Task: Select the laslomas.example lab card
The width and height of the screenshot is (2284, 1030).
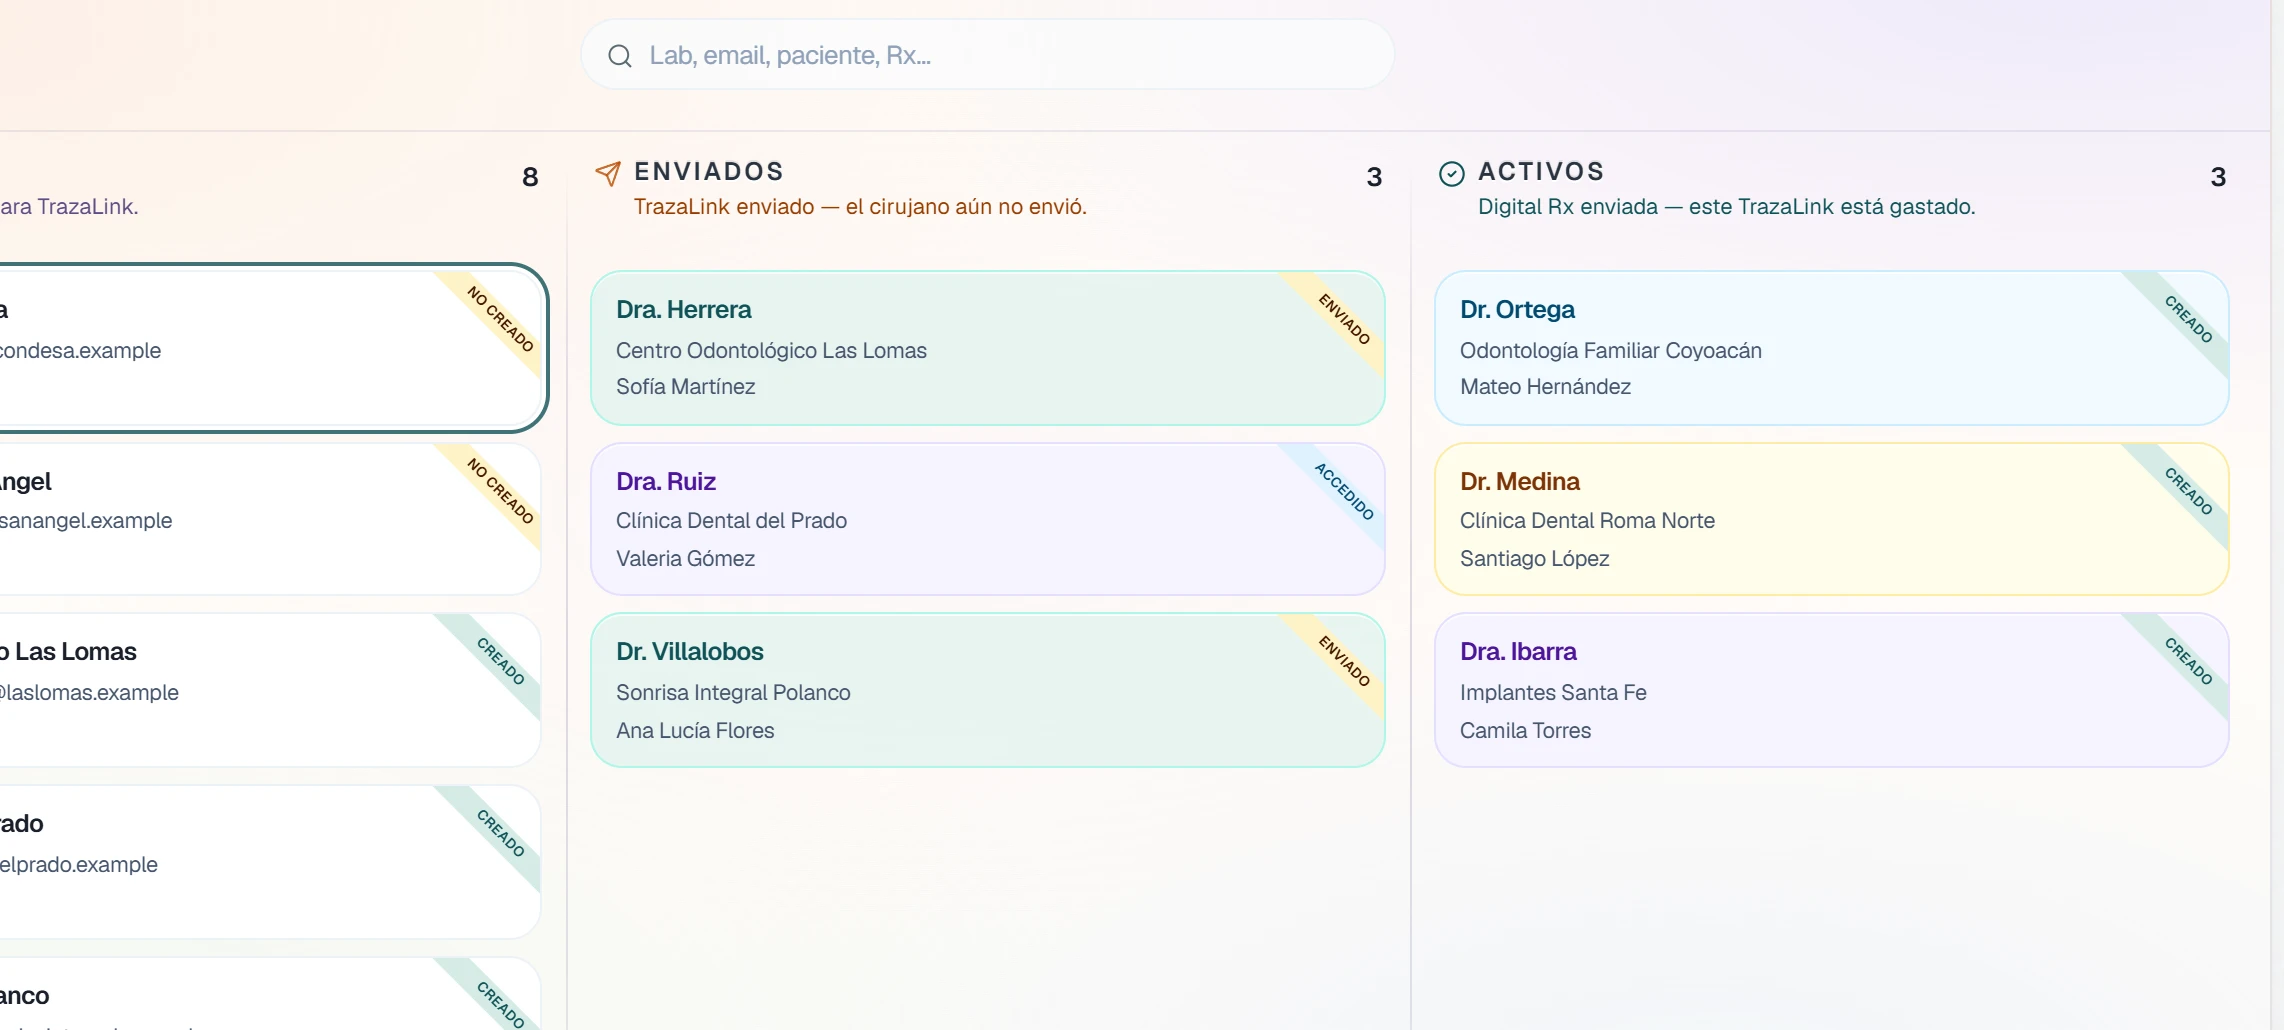Action: click(270, 690)
